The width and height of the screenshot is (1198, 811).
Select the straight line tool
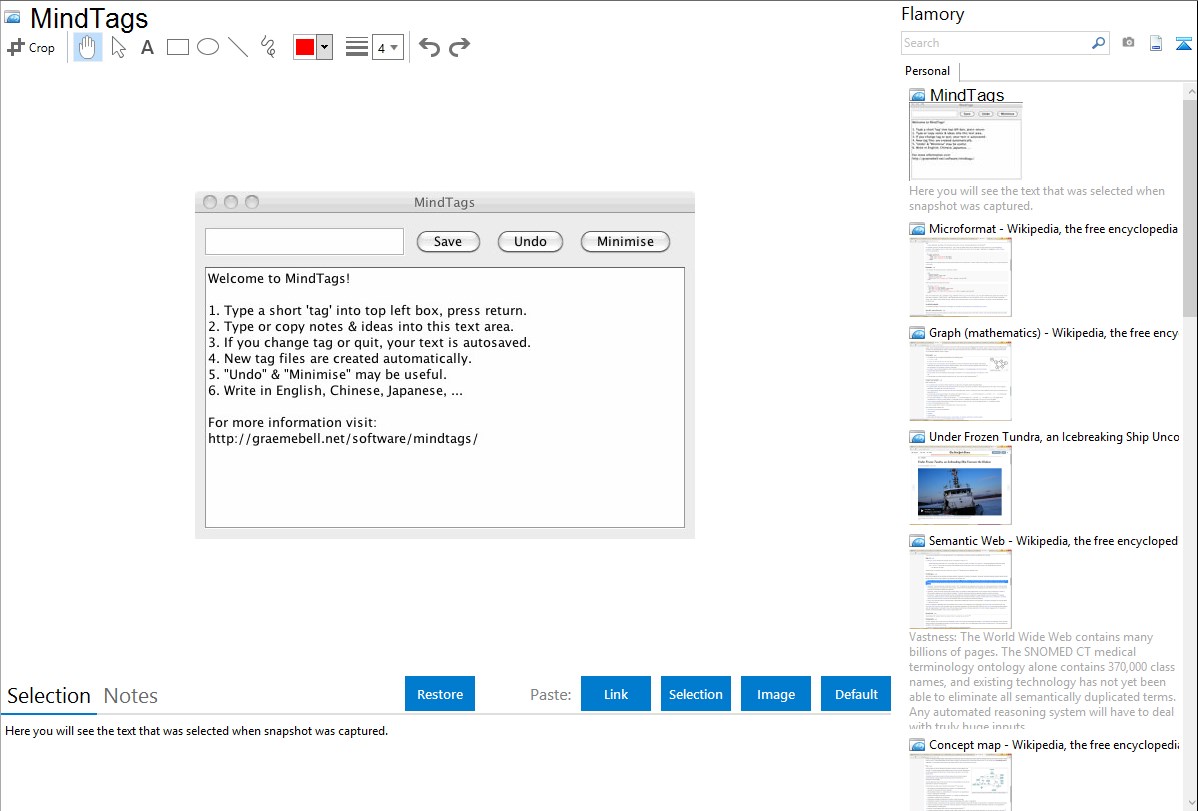[238, 47]
